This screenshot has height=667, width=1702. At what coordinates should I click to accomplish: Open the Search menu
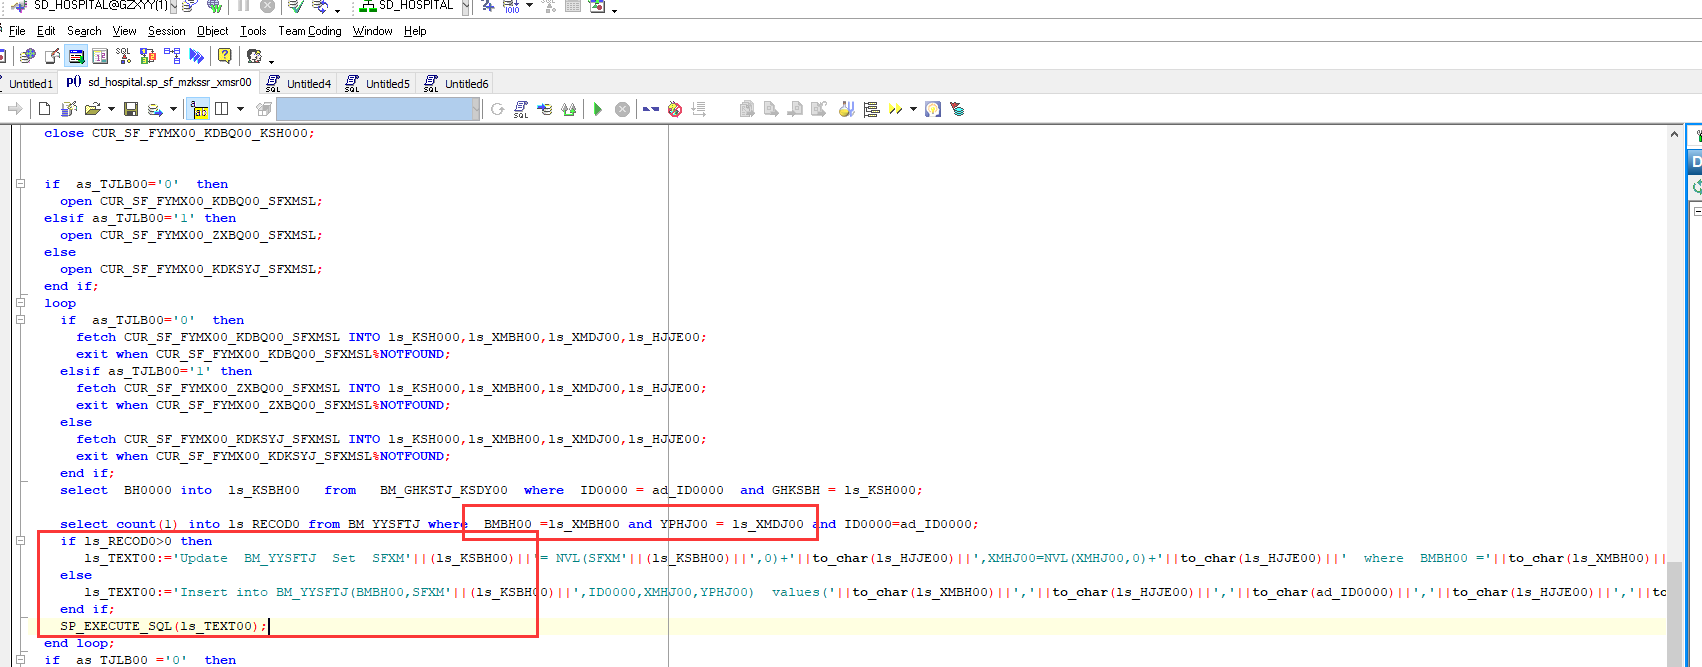(x=84, y=31)
